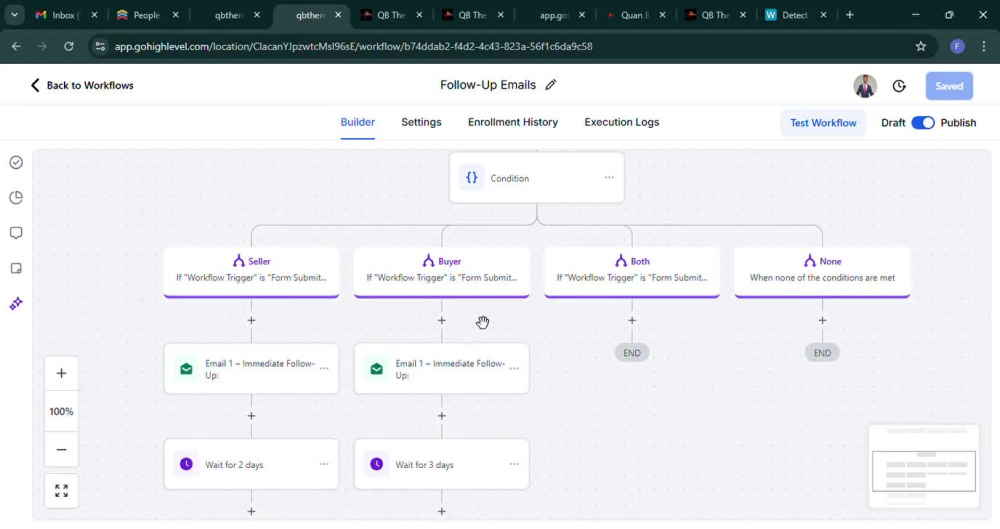The width and height of the screenshot is (1000, 529).
Task: Add a step below the Both branch
Action: pos(632,320)
